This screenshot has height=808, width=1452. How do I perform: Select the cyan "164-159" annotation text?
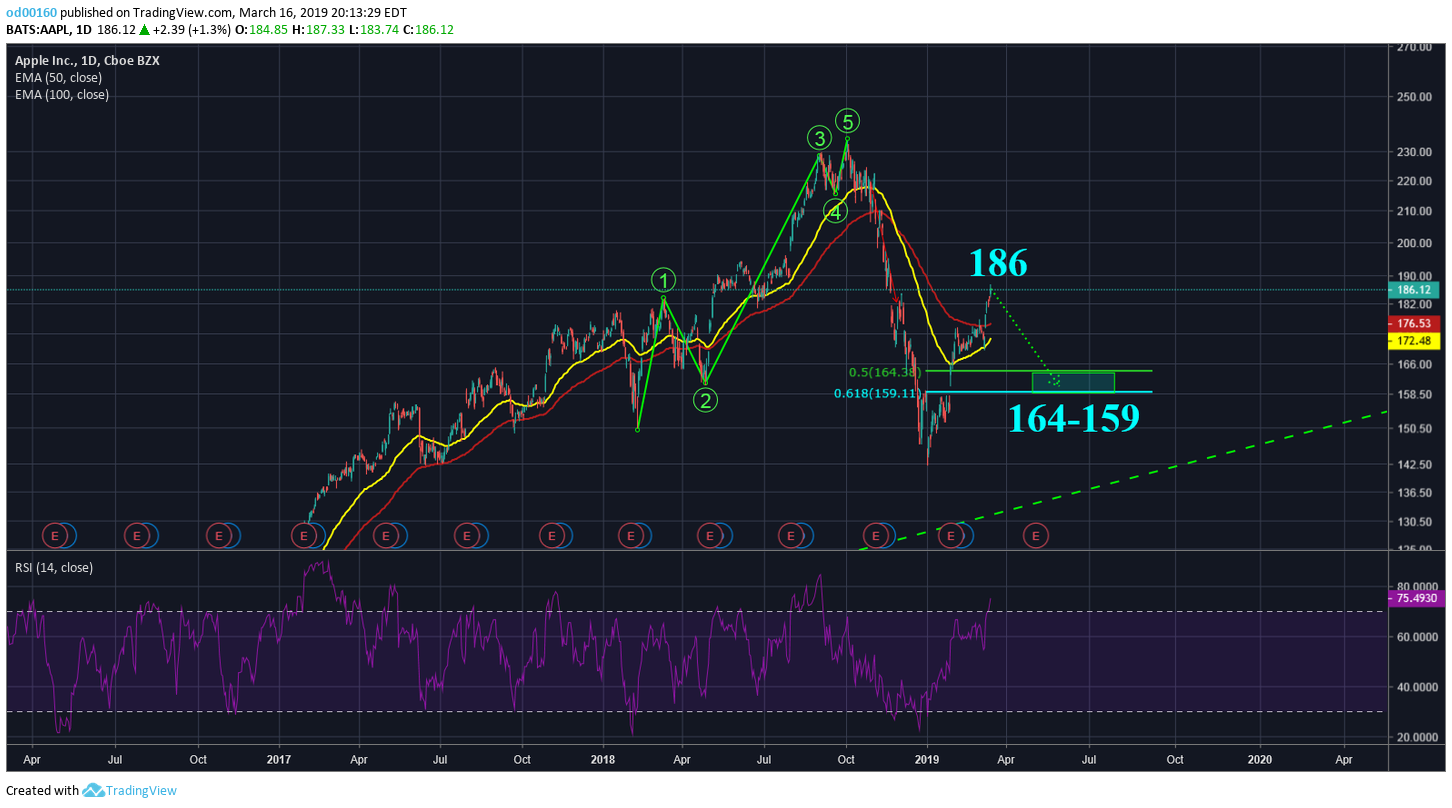(1073, 418)
